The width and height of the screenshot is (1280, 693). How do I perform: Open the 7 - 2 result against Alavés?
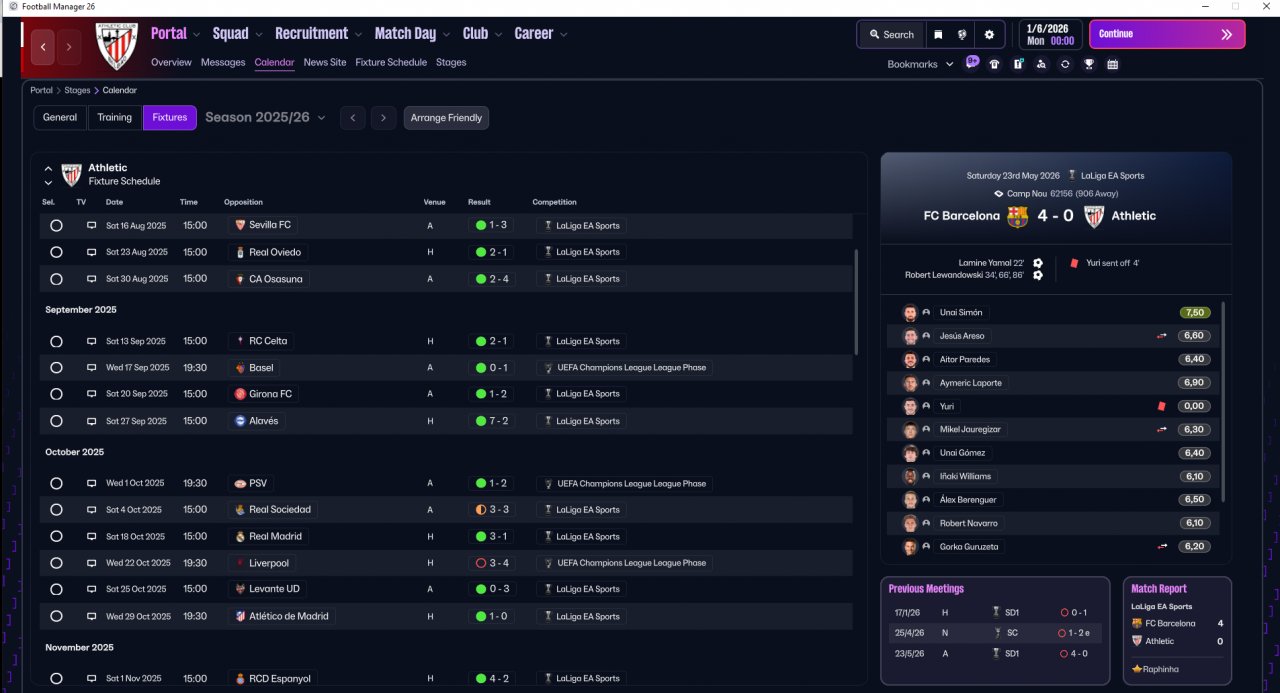point(492,421)
